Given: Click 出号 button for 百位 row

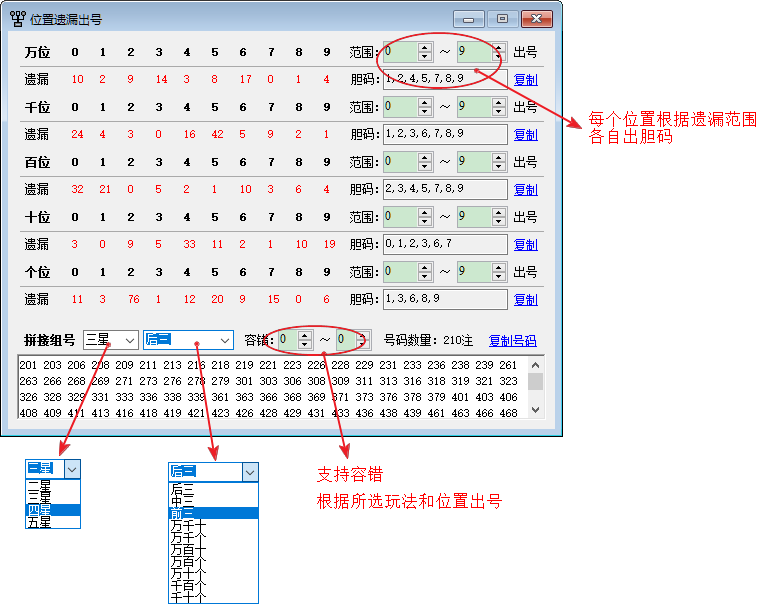Looking at the screenshot, I should 525,161.
